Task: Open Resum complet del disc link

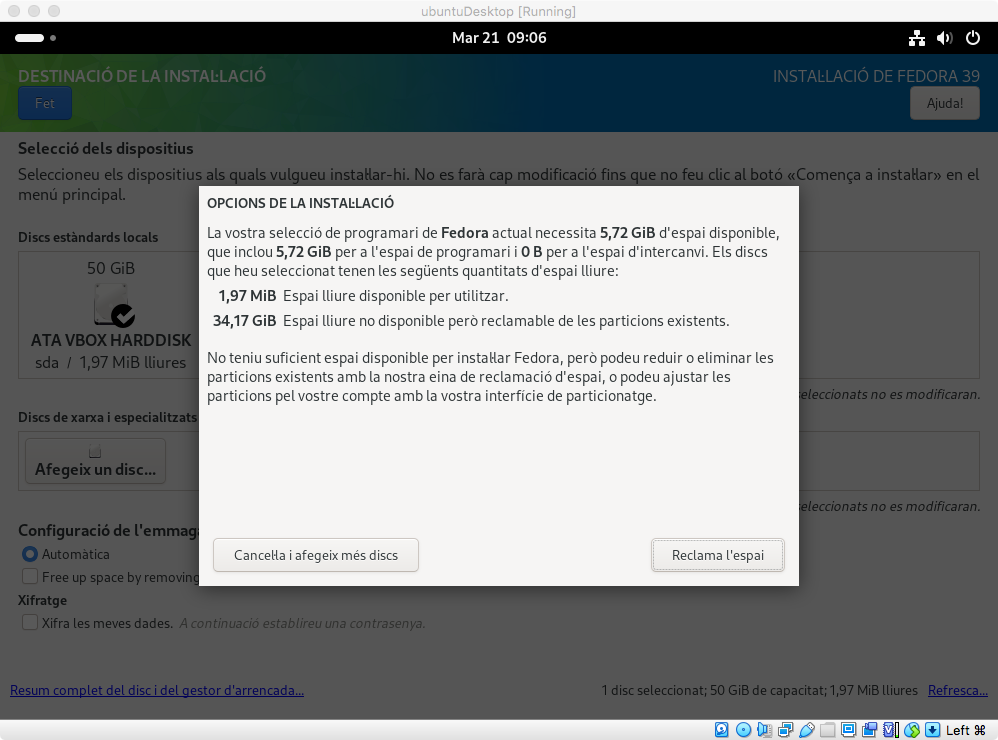Action: click(157, 690)
